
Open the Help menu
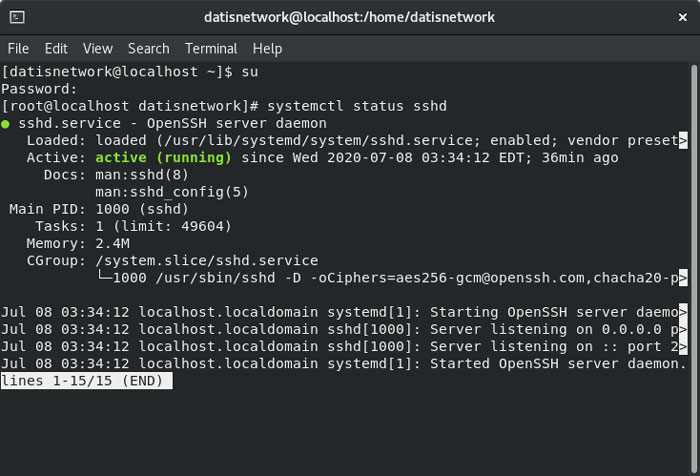point(267,48)
